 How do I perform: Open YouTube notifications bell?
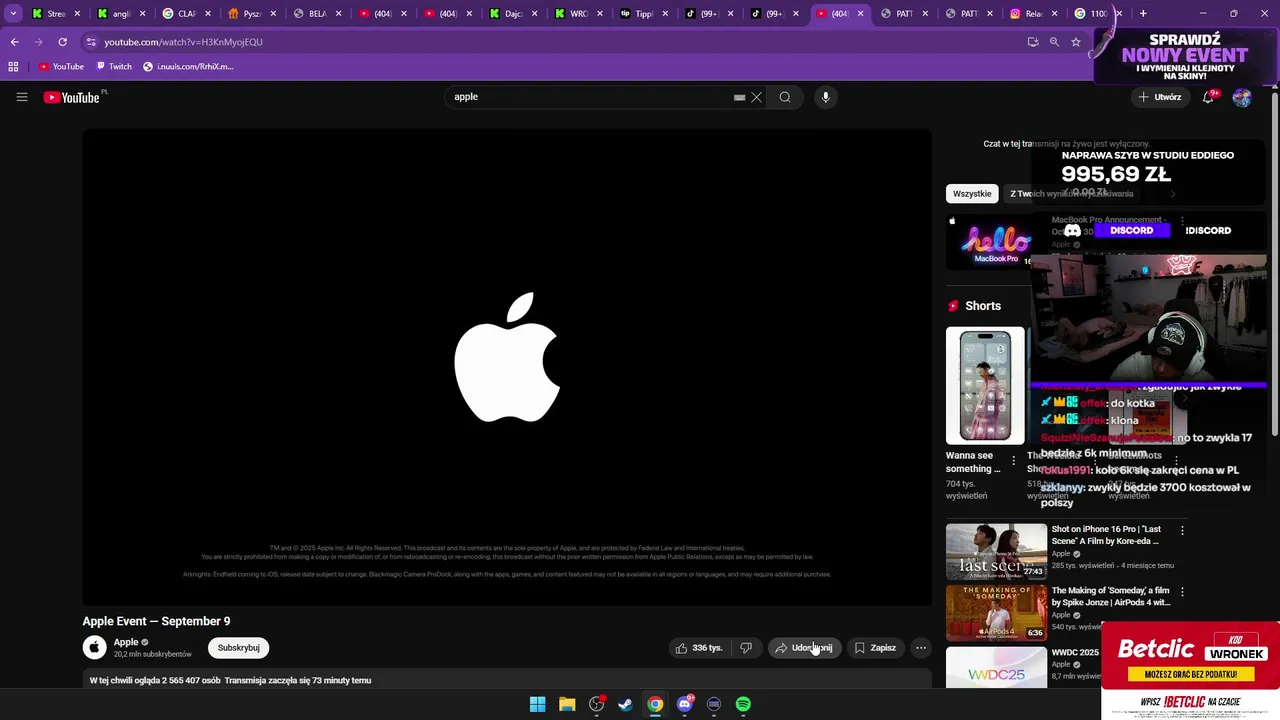pos(1208,97)
